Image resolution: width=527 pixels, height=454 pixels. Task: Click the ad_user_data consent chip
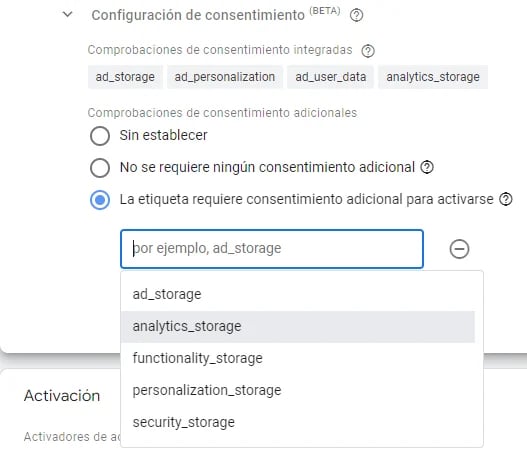tap(330, 77)
